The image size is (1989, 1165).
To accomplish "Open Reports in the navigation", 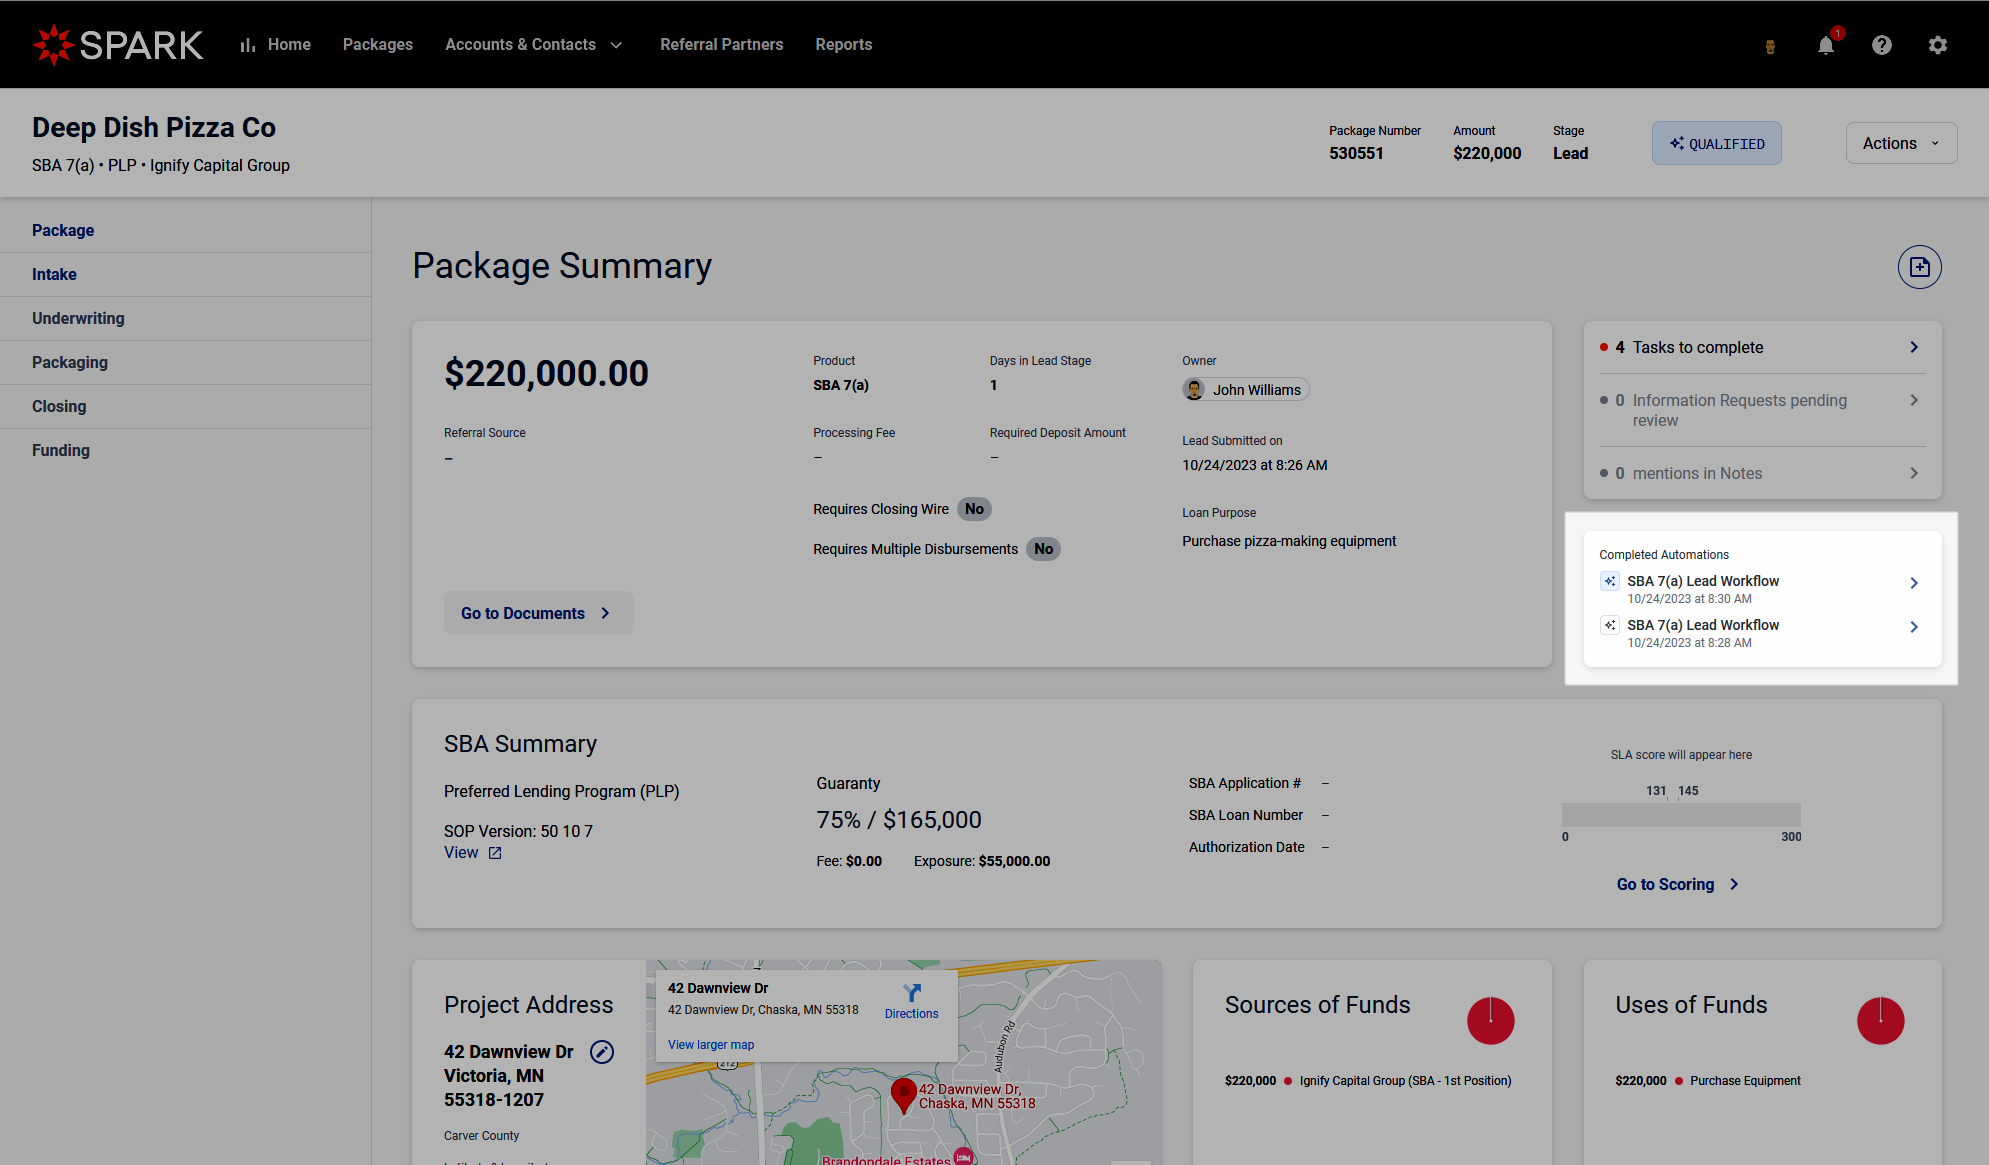I will [844, 45].
